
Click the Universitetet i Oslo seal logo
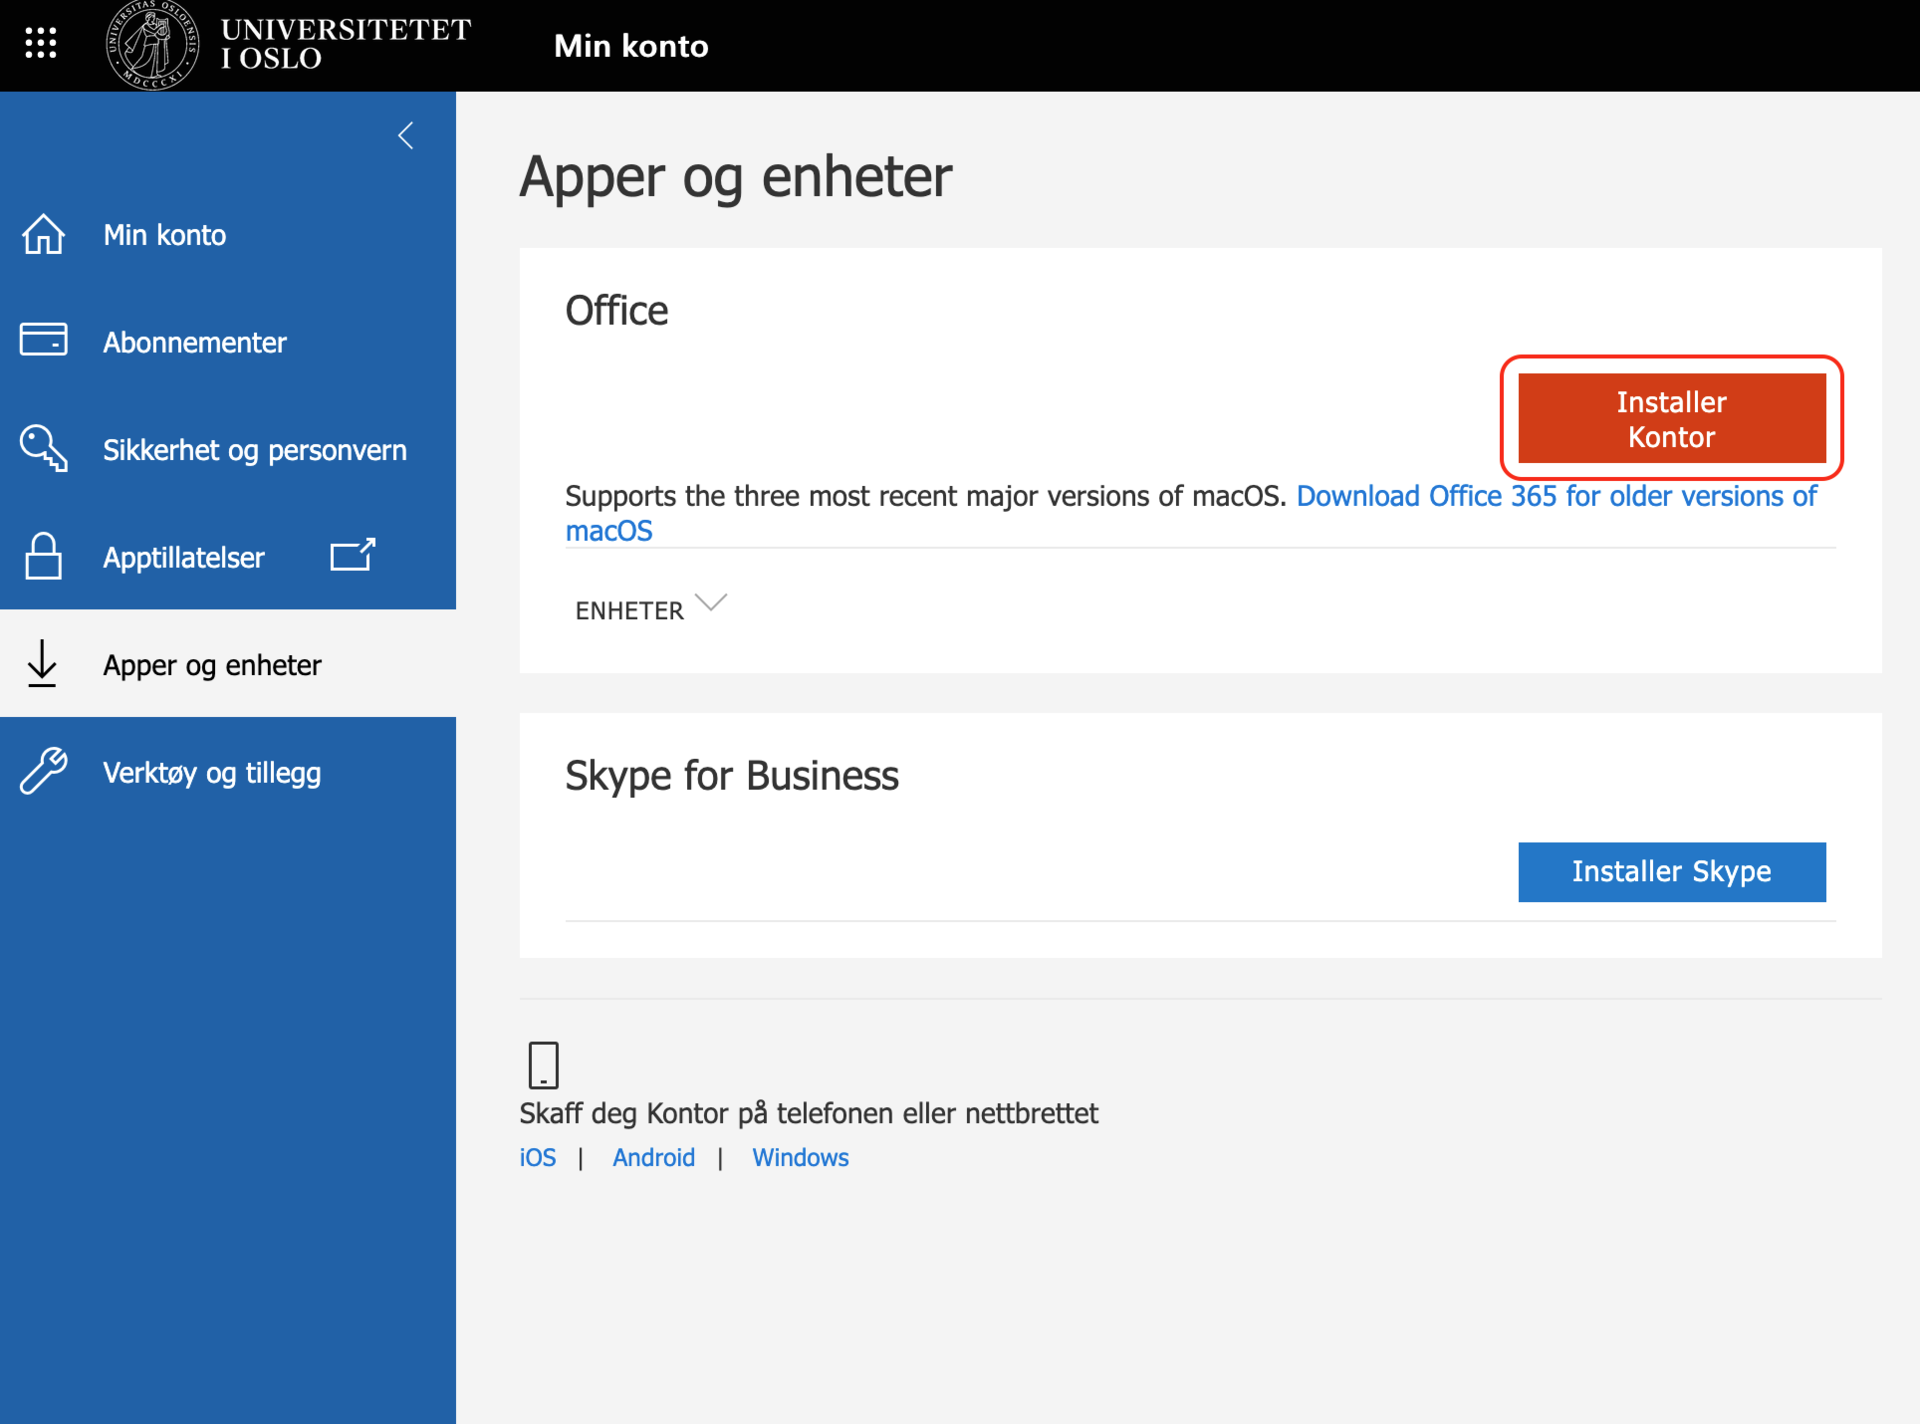tap(152, 45)
